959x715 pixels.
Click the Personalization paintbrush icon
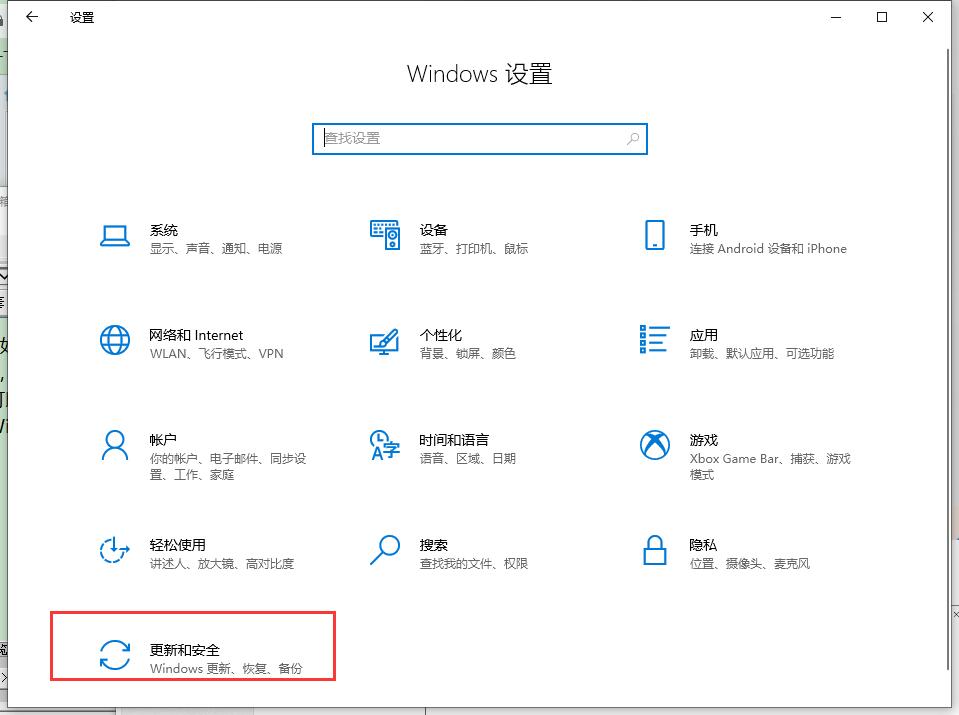(x=385, y=341)
